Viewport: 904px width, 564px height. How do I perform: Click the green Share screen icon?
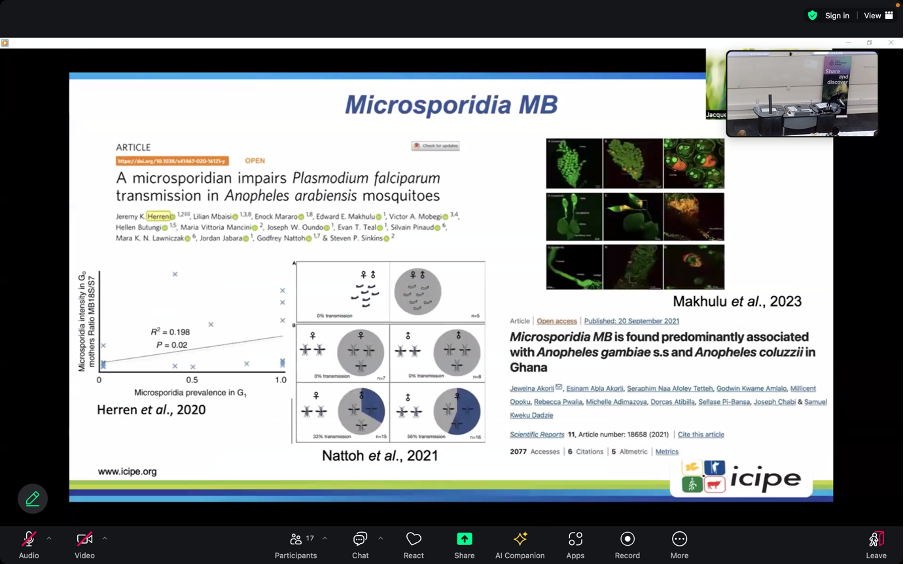coord(464,540)
